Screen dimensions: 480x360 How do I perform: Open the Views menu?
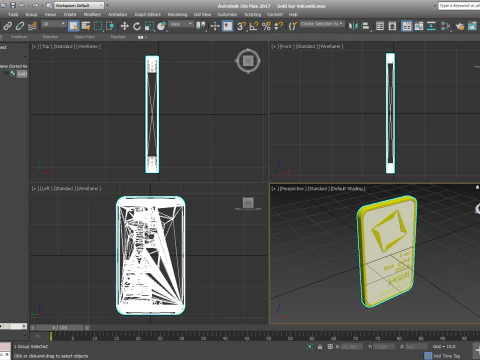point(50,14)
